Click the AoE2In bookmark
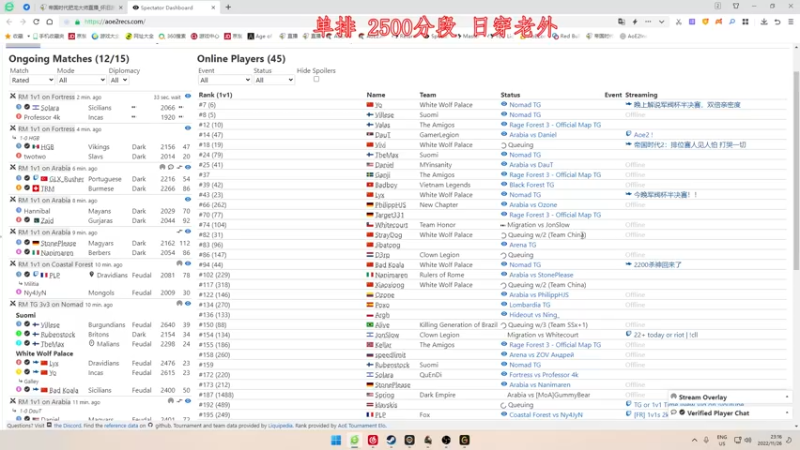 pos(633,36)
